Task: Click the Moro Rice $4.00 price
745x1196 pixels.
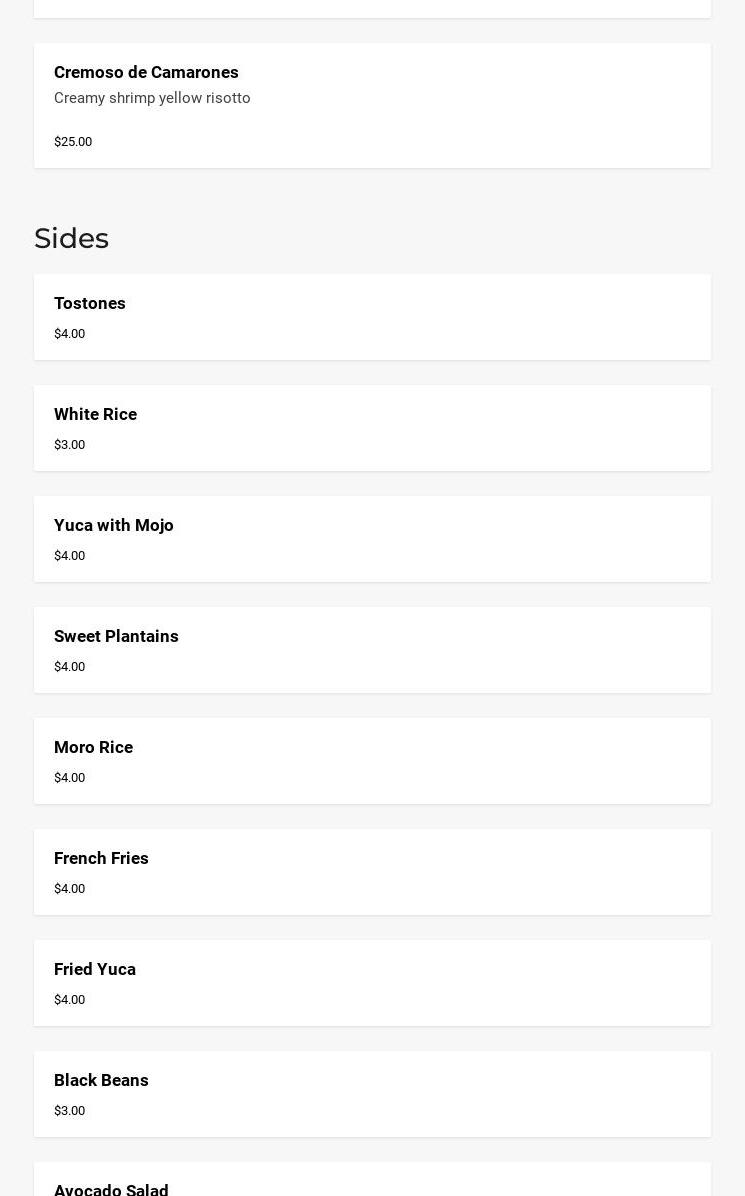Action: tap(70, 778)
